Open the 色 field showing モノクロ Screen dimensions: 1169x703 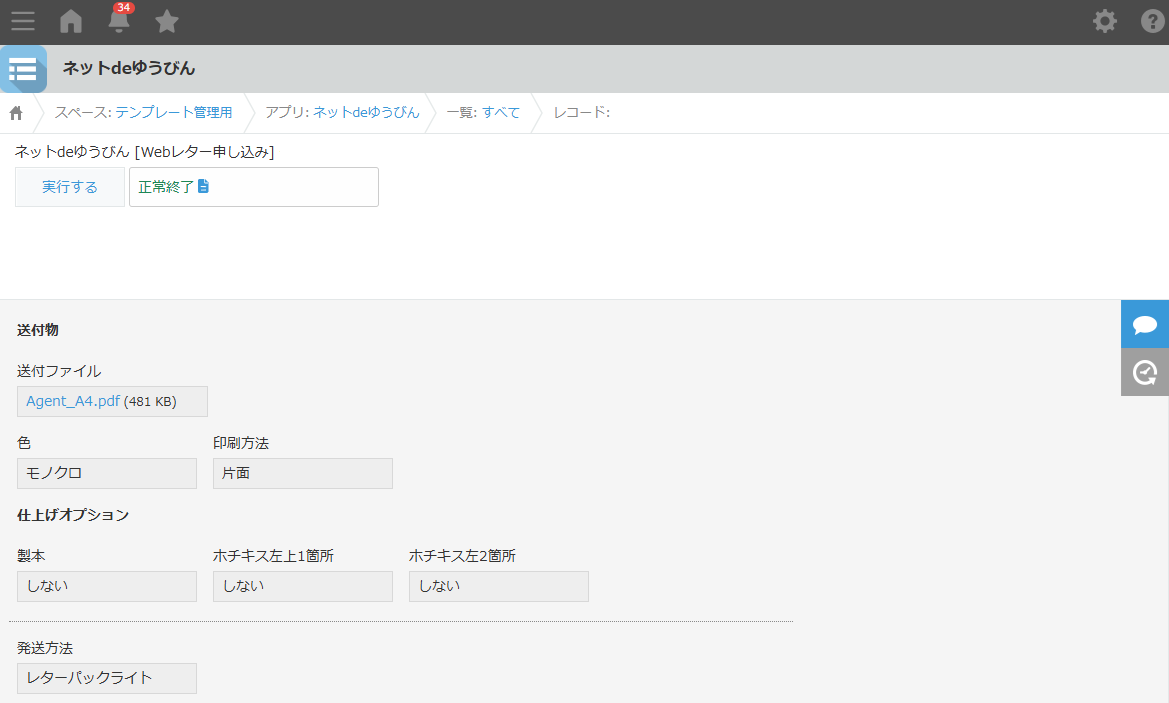106,473
